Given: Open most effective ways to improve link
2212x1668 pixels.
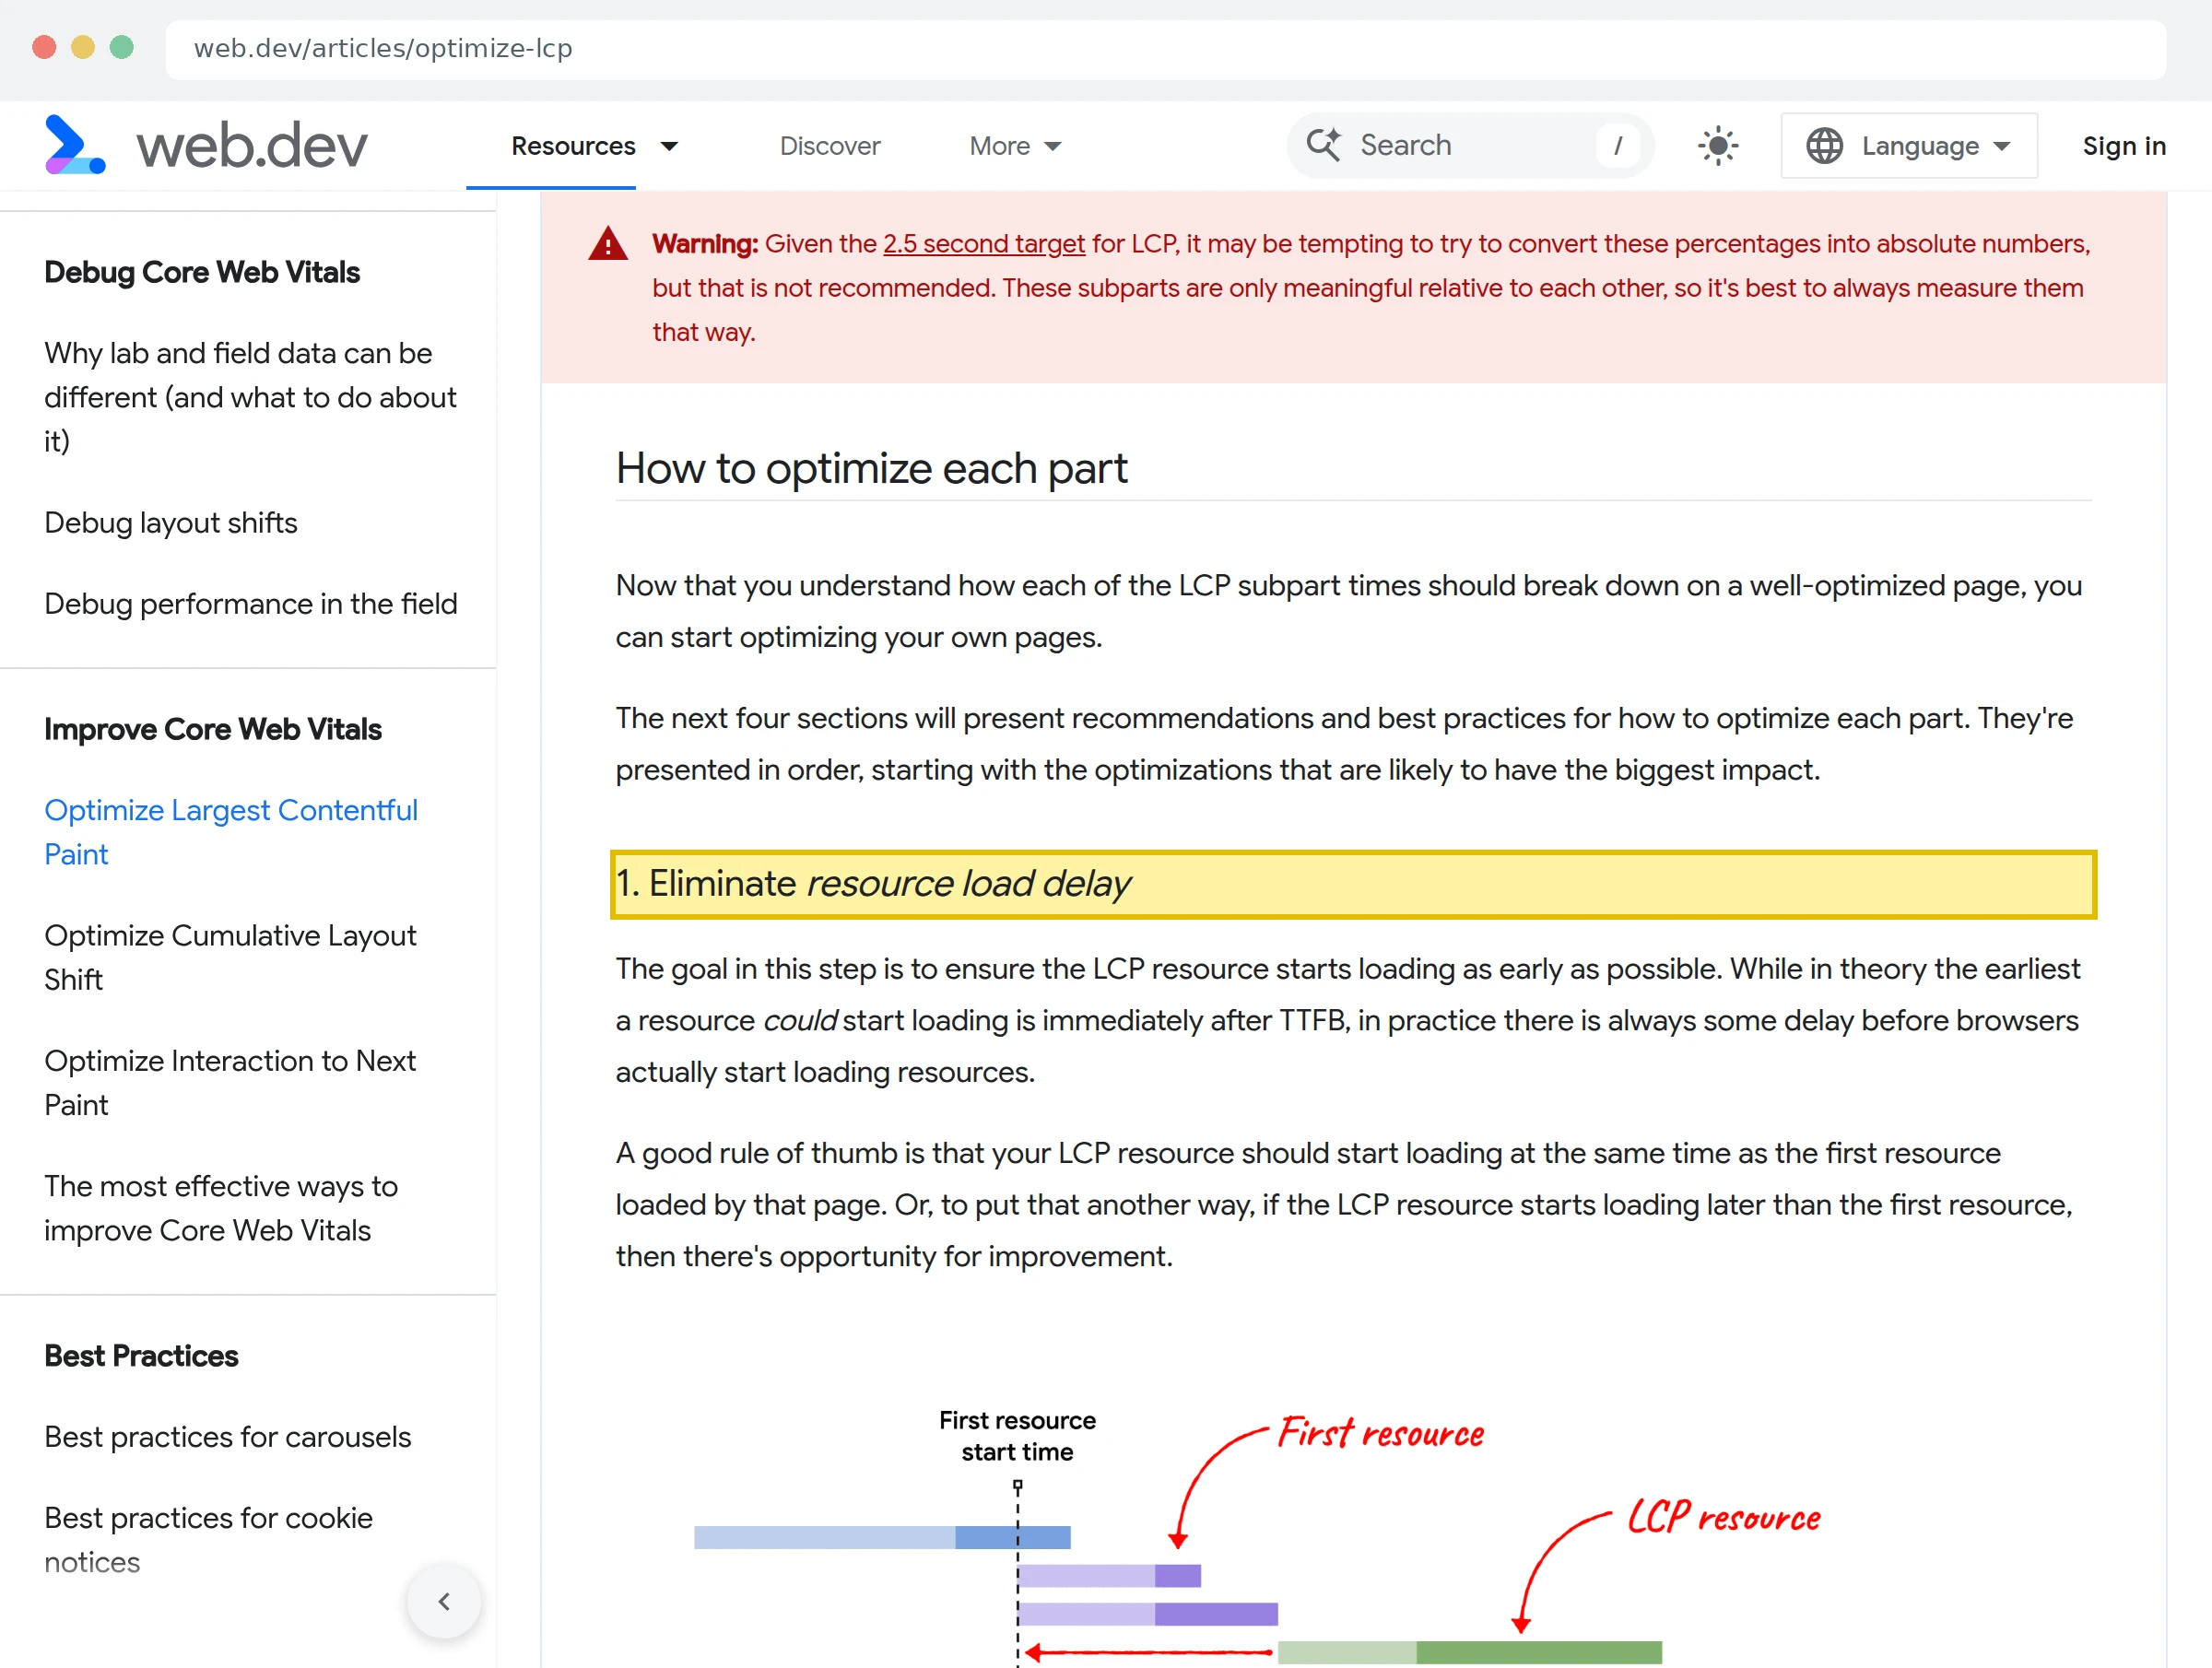Looking at the screenshot, I should click(x=221, y=1208).
